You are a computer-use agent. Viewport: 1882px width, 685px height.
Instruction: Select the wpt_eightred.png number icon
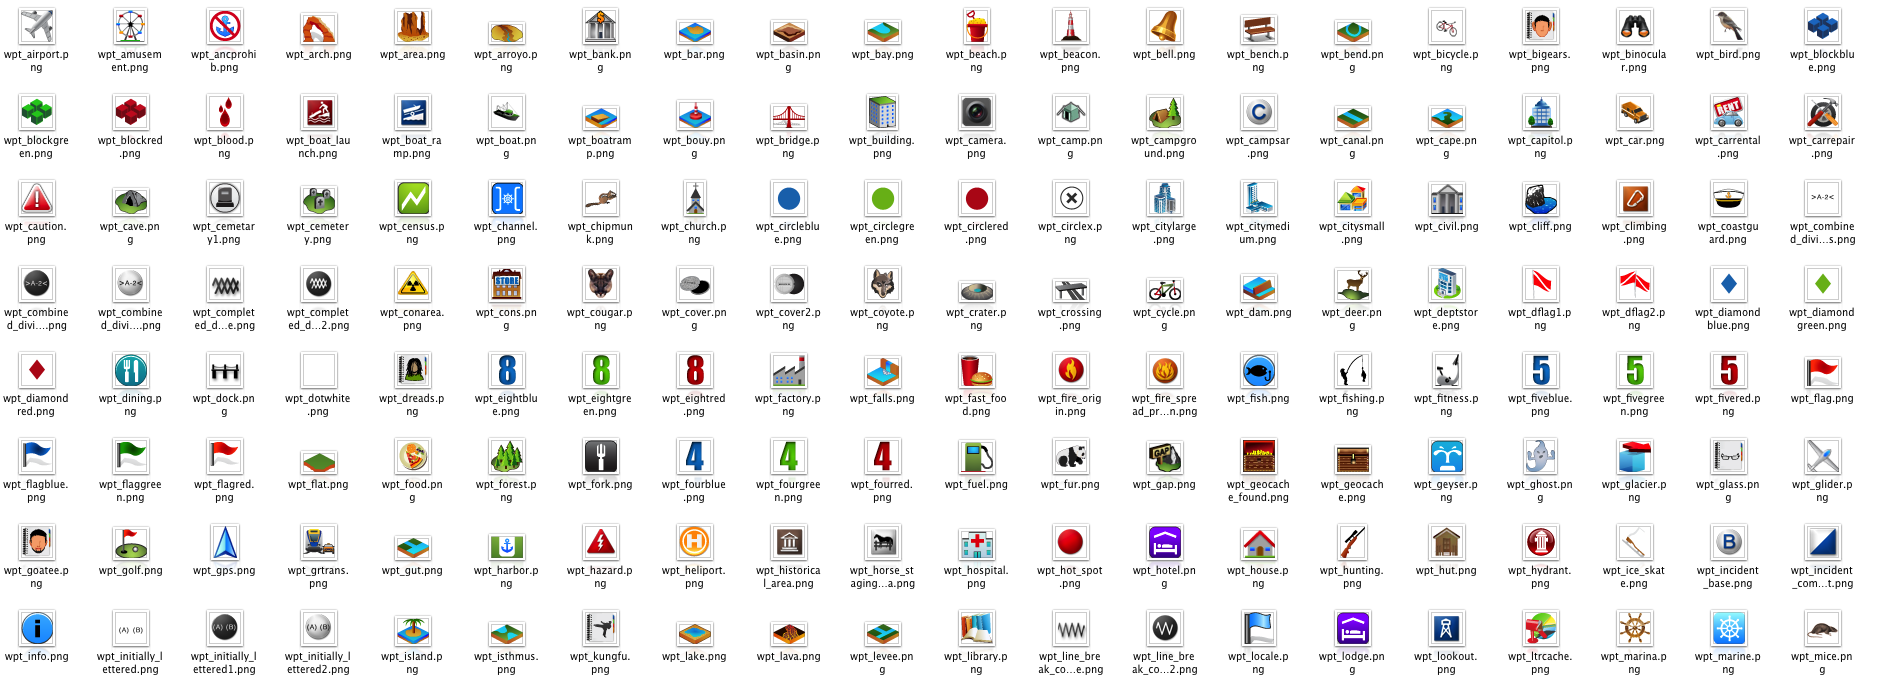click(x=694, y=370)
